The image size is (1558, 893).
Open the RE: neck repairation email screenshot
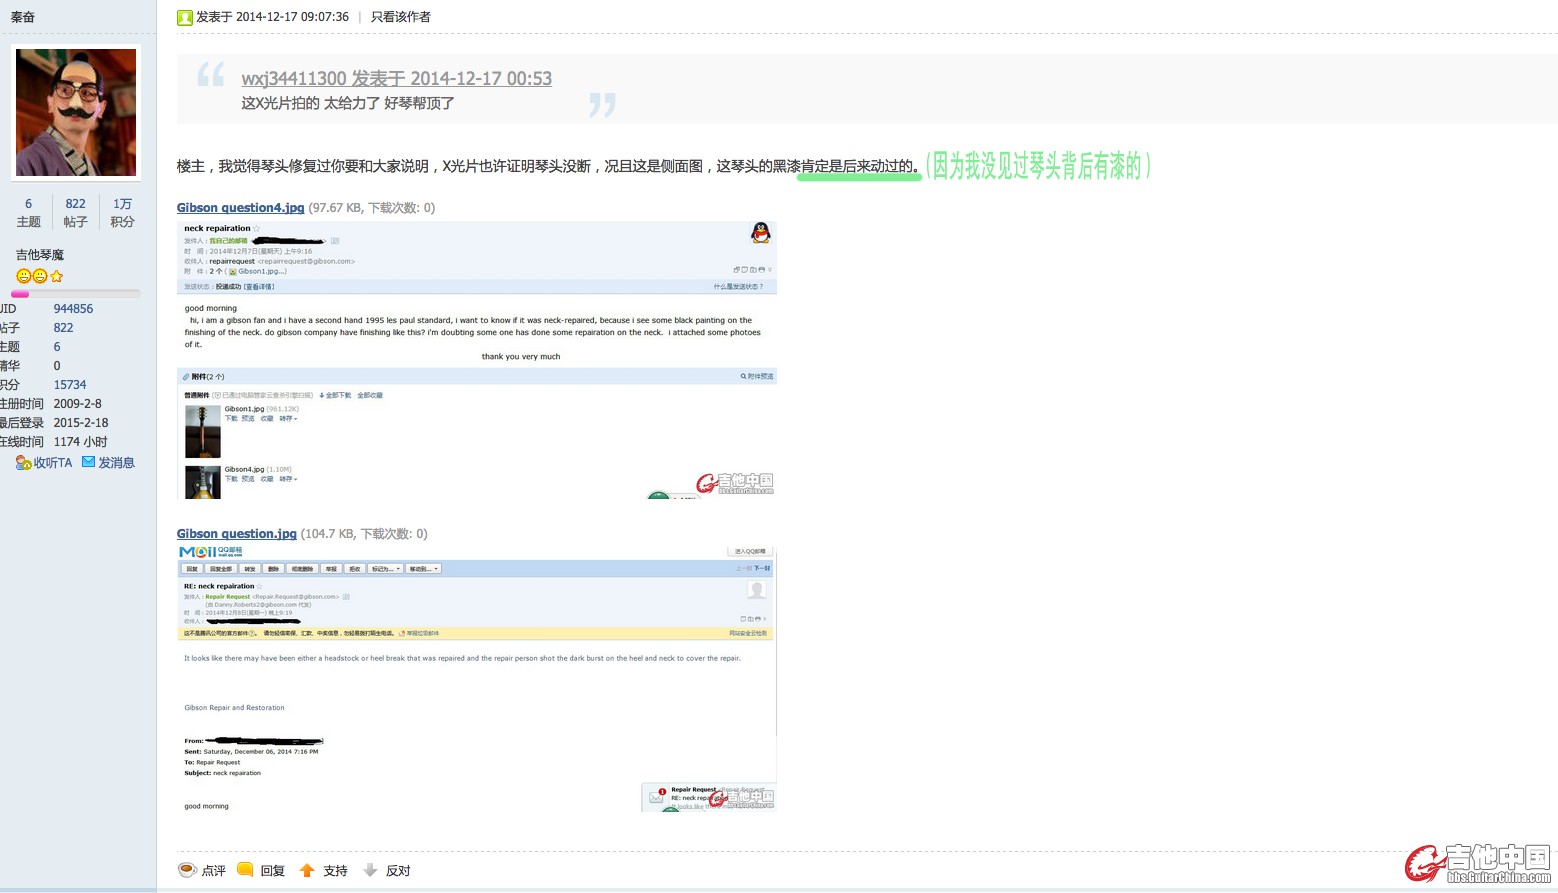477,679
